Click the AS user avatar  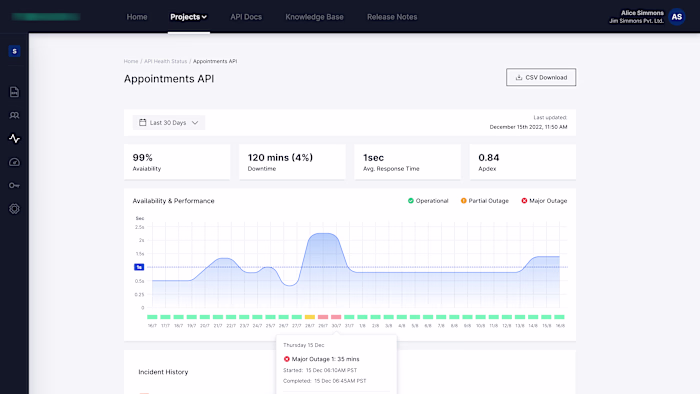coord(677,17)
